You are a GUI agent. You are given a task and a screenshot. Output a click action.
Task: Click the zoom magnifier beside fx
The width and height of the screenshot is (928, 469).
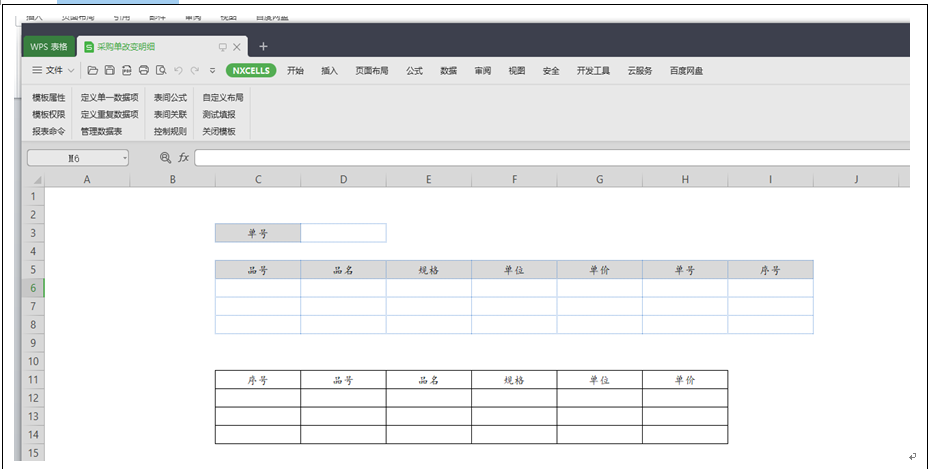pyautogui.click(x=166, y=158)
